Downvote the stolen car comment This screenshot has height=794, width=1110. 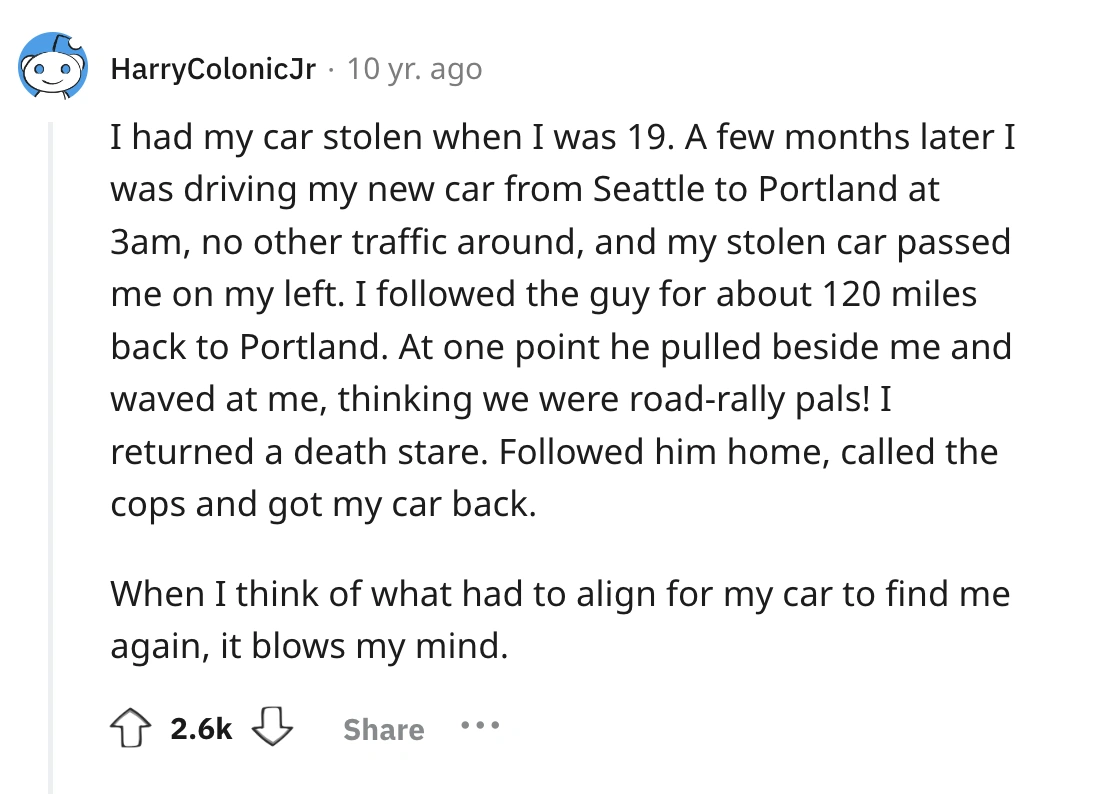click(274, 729)
